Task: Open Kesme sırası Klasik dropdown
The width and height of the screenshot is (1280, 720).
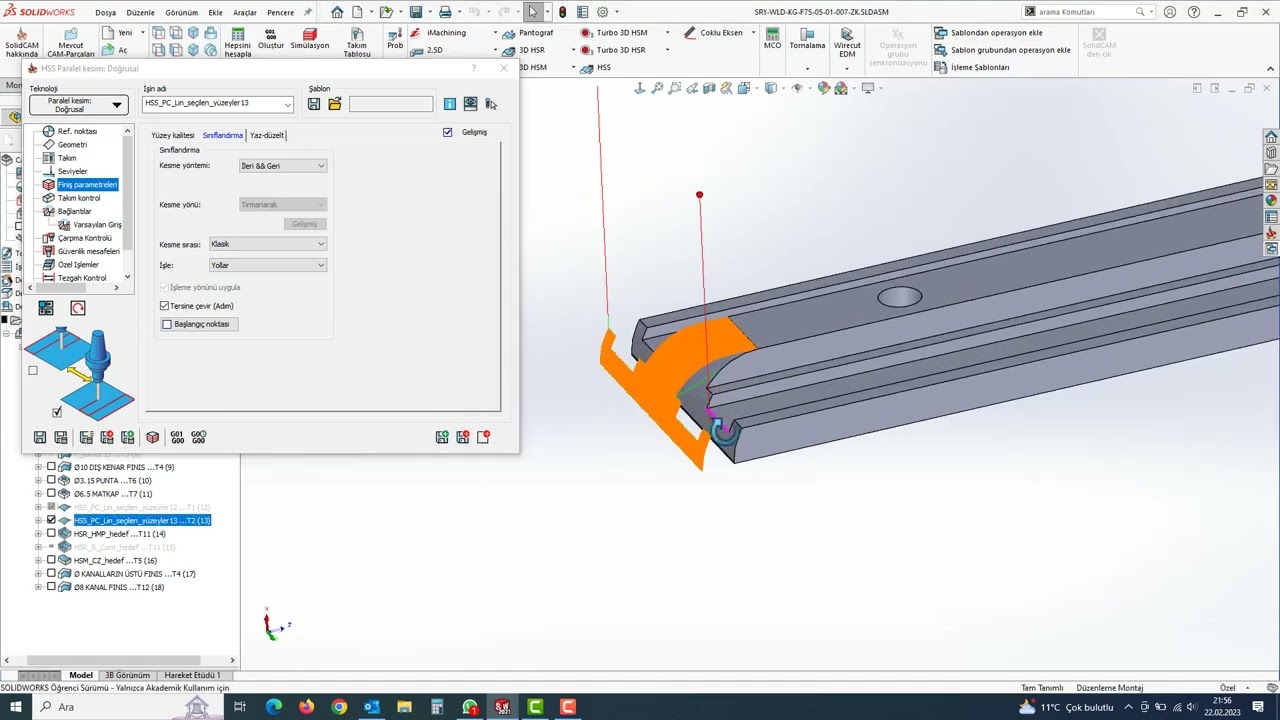Action: 267,244
